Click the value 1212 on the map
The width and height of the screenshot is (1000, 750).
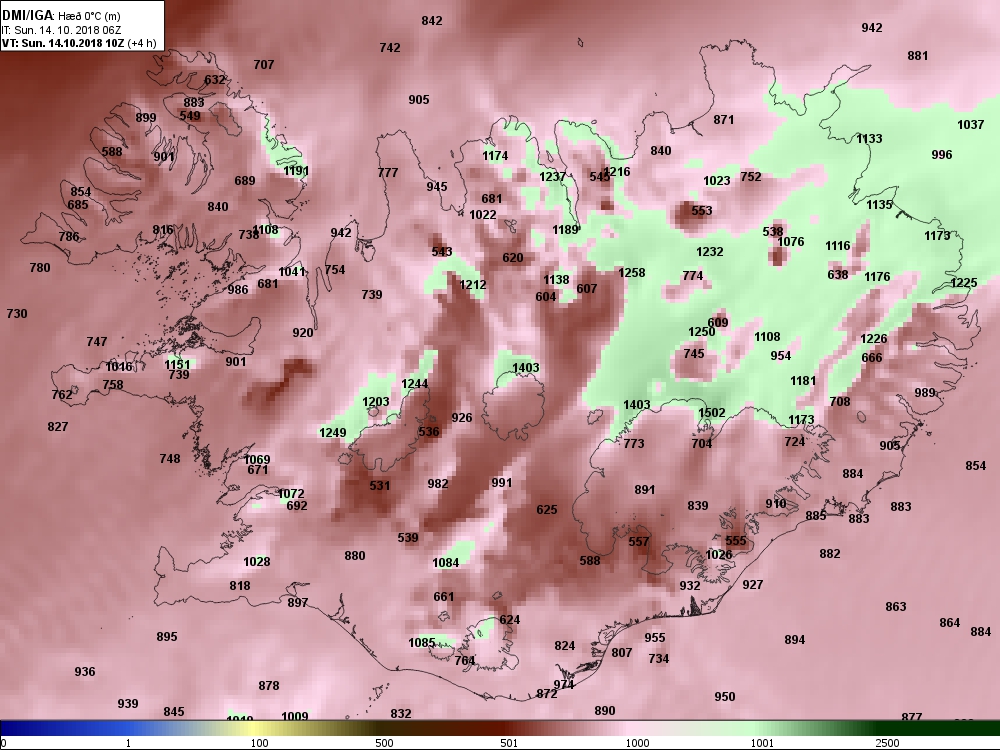point(473,285)
